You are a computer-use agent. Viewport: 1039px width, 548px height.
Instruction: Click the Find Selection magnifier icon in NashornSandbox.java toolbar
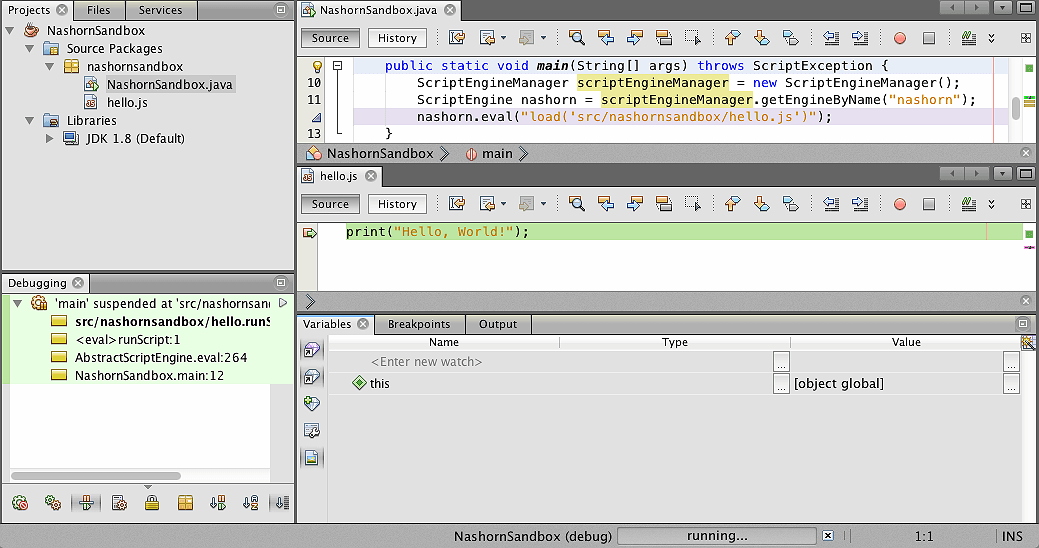tap(577, 38)
